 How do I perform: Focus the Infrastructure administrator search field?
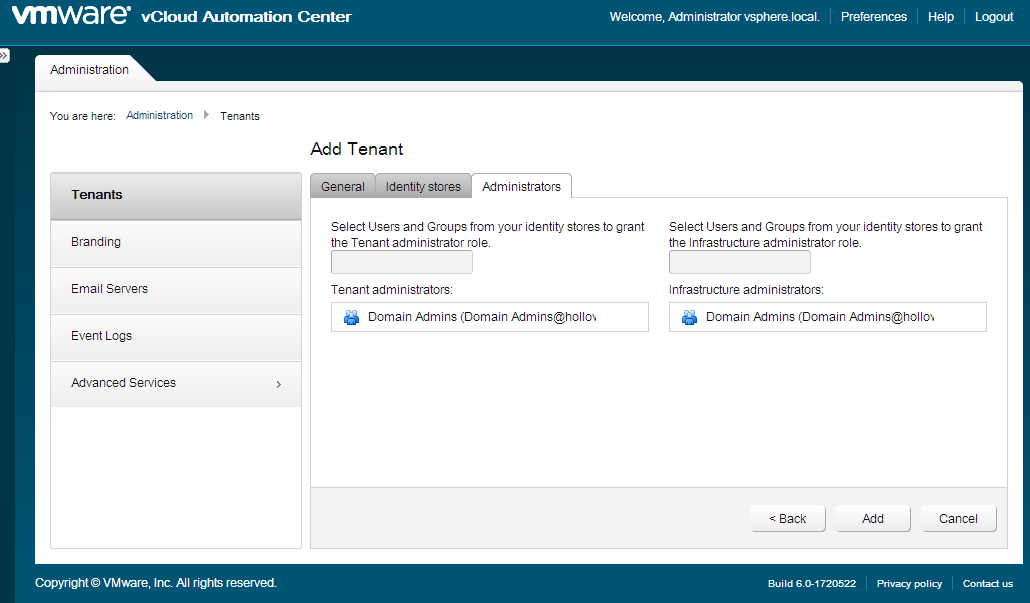pyautogui.click(x=739, y=263)
